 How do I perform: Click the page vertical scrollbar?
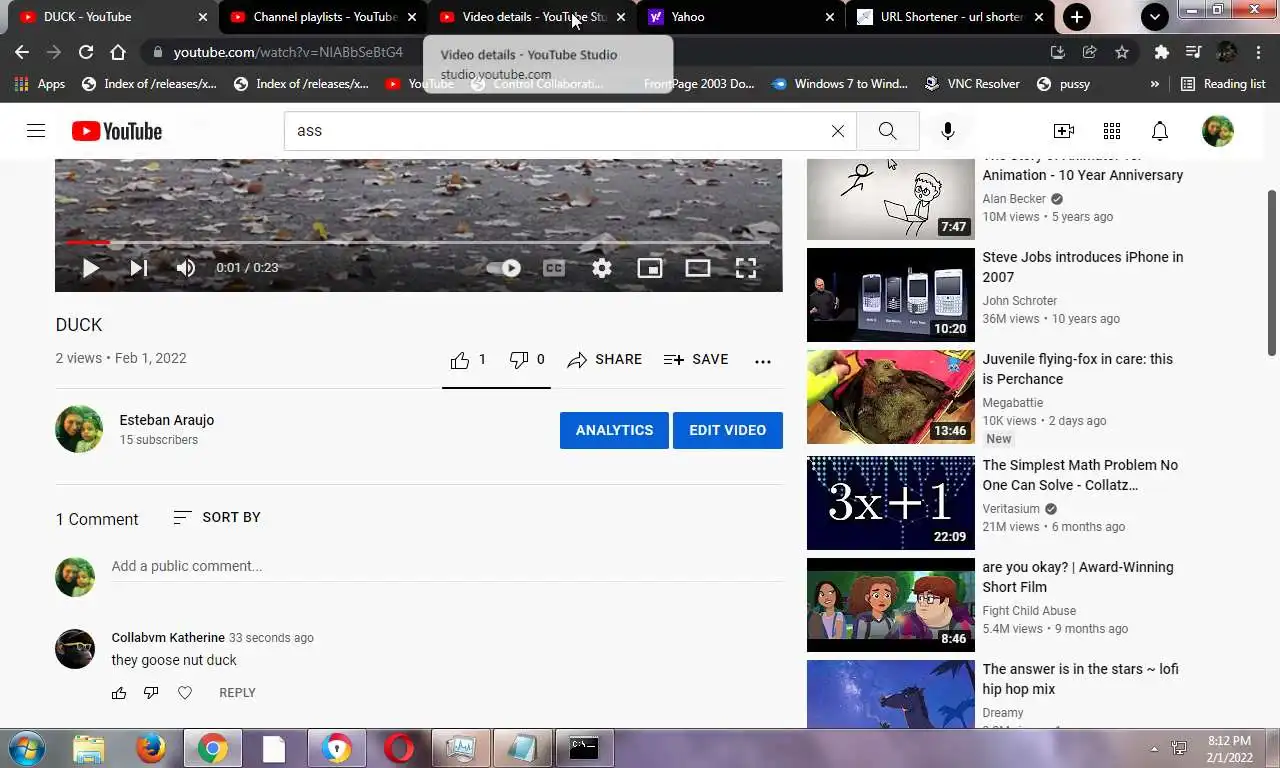pos(1272,272)
